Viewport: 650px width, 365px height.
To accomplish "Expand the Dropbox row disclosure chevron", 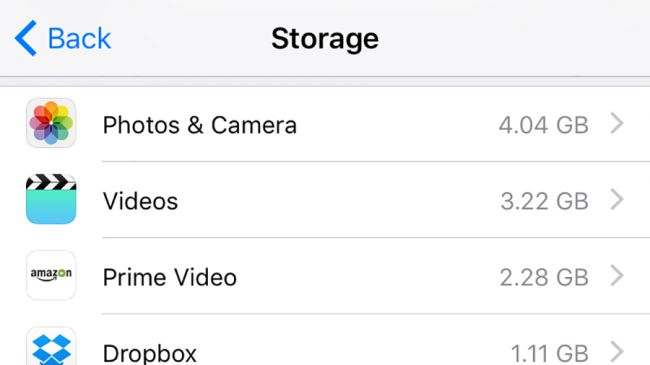I will coord(617,352).
